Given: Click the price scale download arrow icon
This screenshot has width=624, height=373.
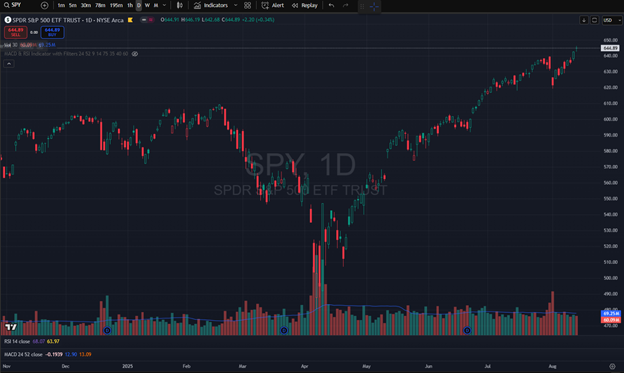Looking at the screenshot, I should tap(584, 20).
